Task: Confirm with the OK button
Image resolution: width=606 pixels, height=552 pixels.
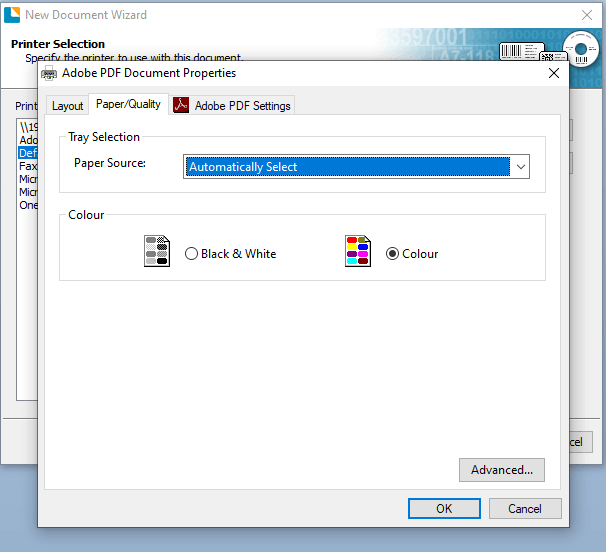Action: pyautogui.click(x=444, y=509)
